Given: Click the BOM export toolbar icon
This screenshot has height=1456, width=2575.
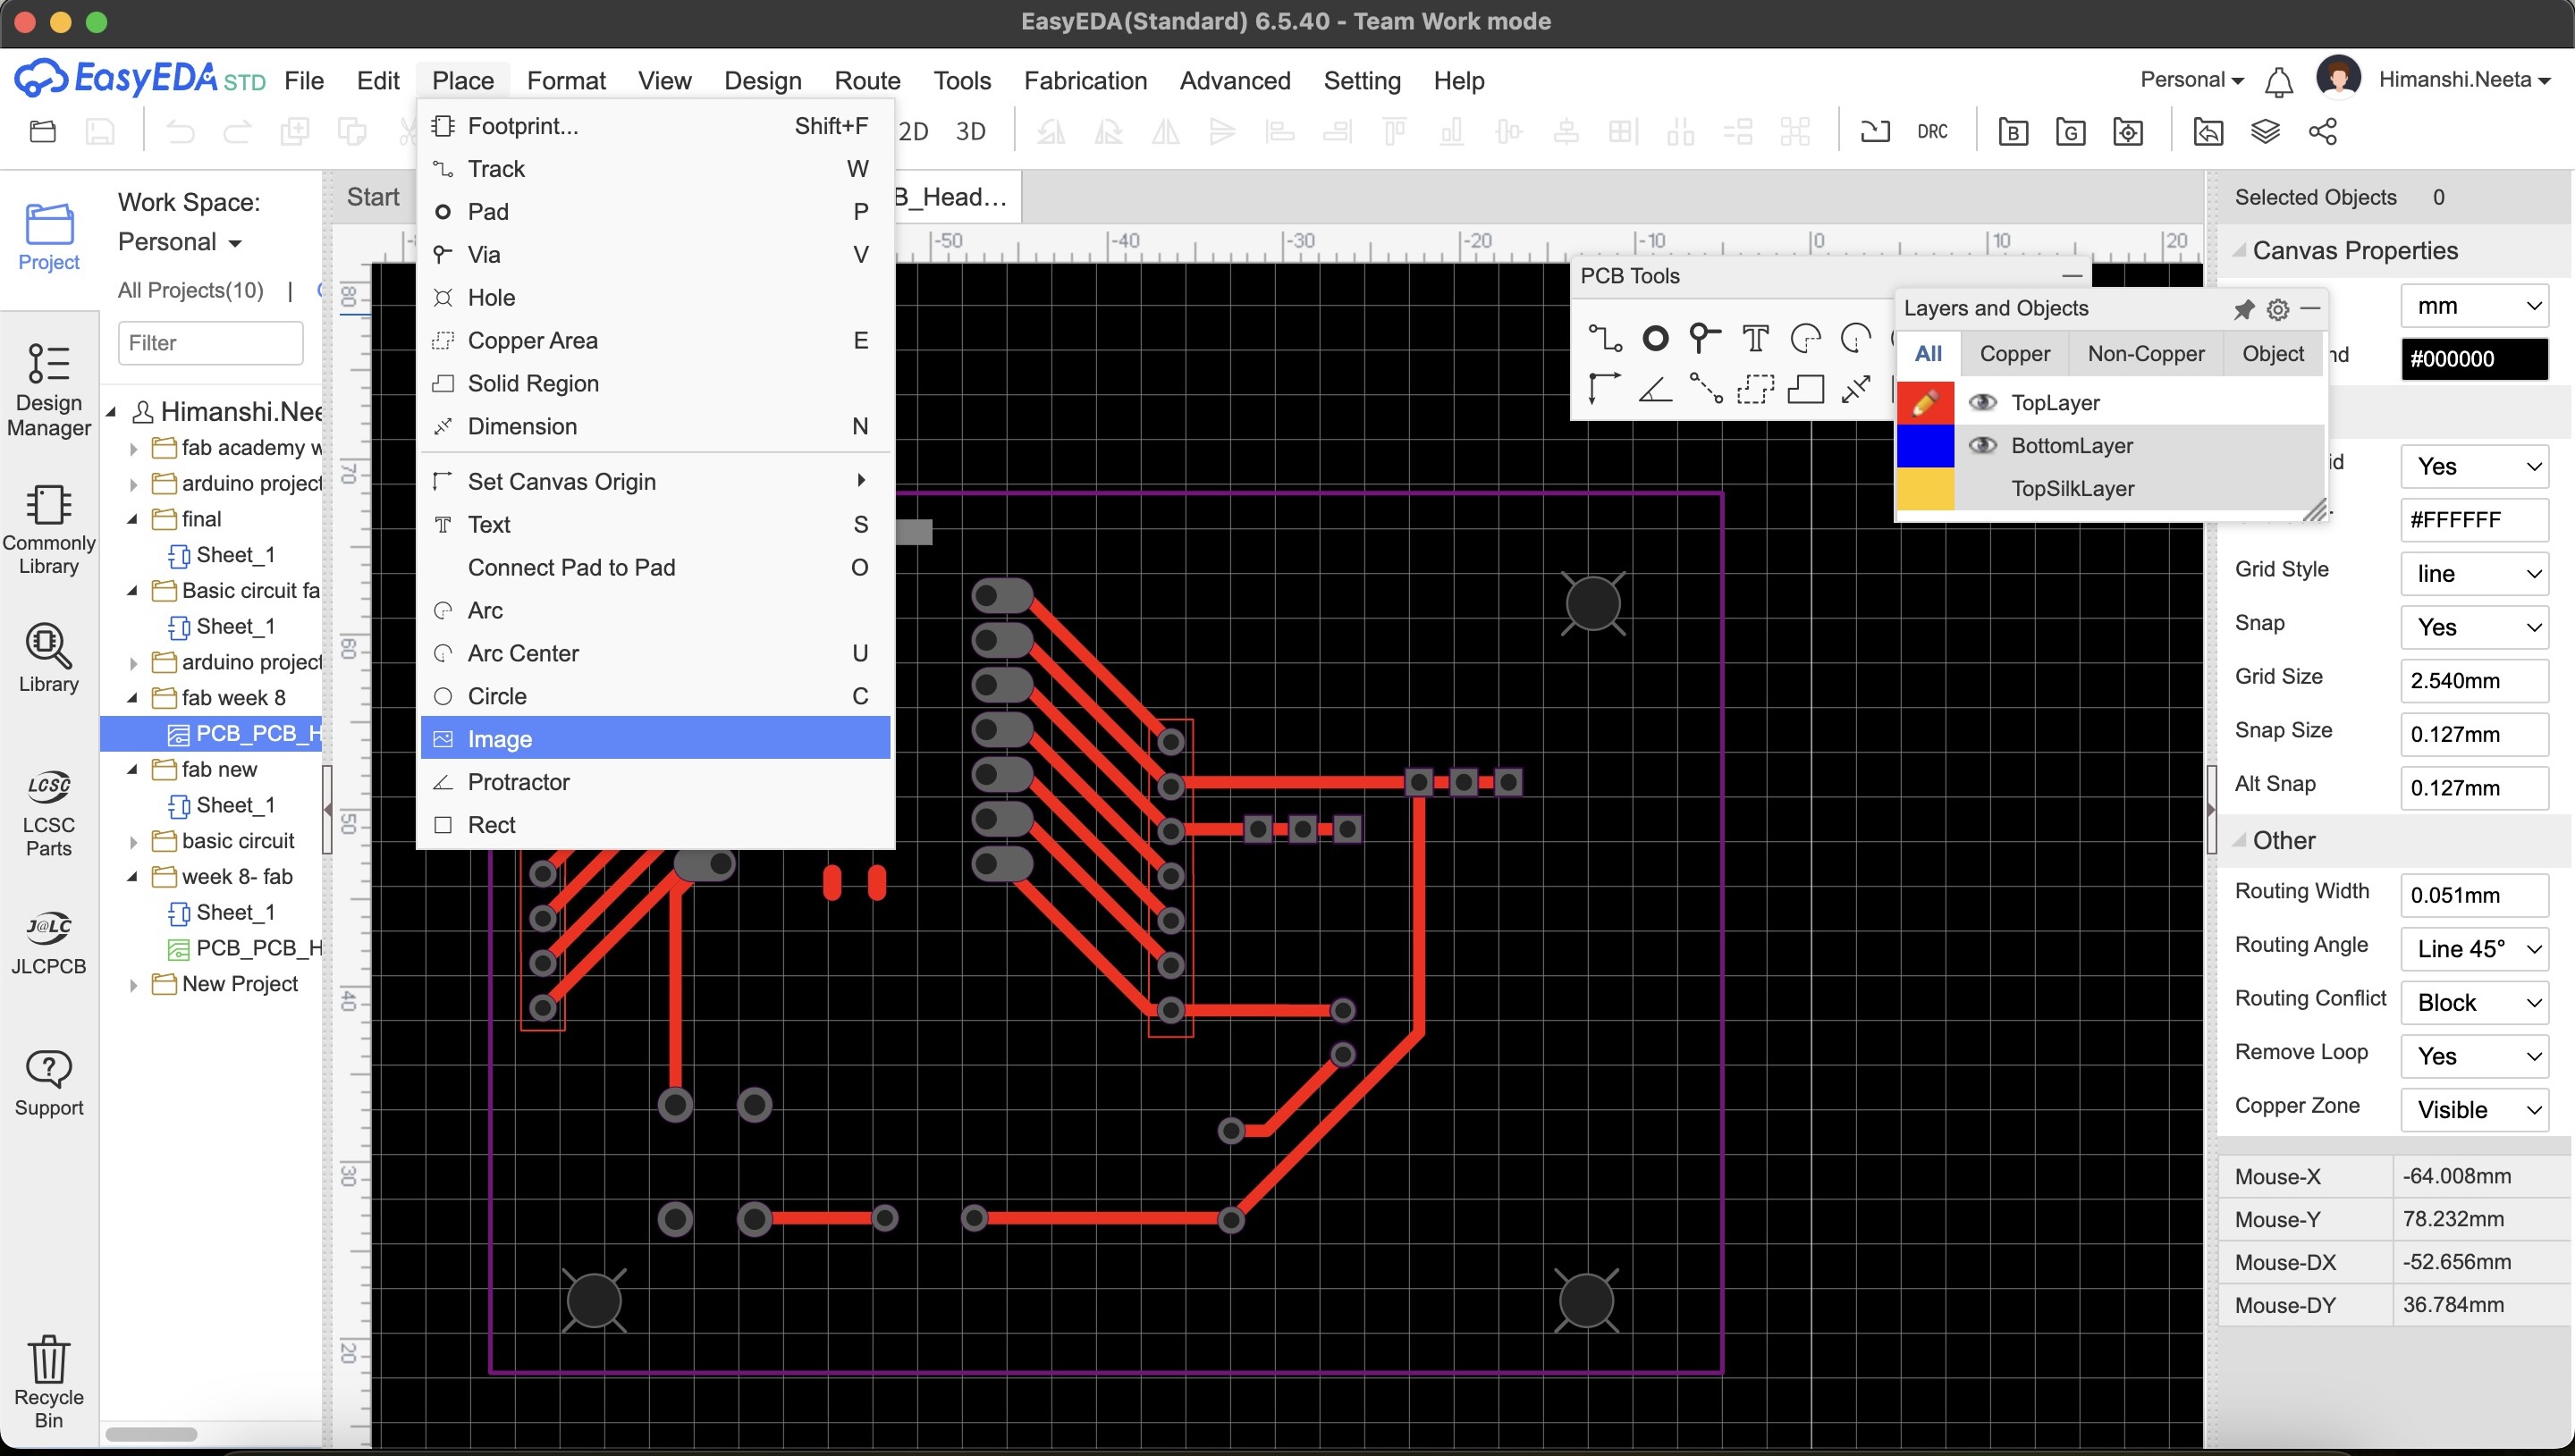Looking at the screenshot, I should point(2013,132).
